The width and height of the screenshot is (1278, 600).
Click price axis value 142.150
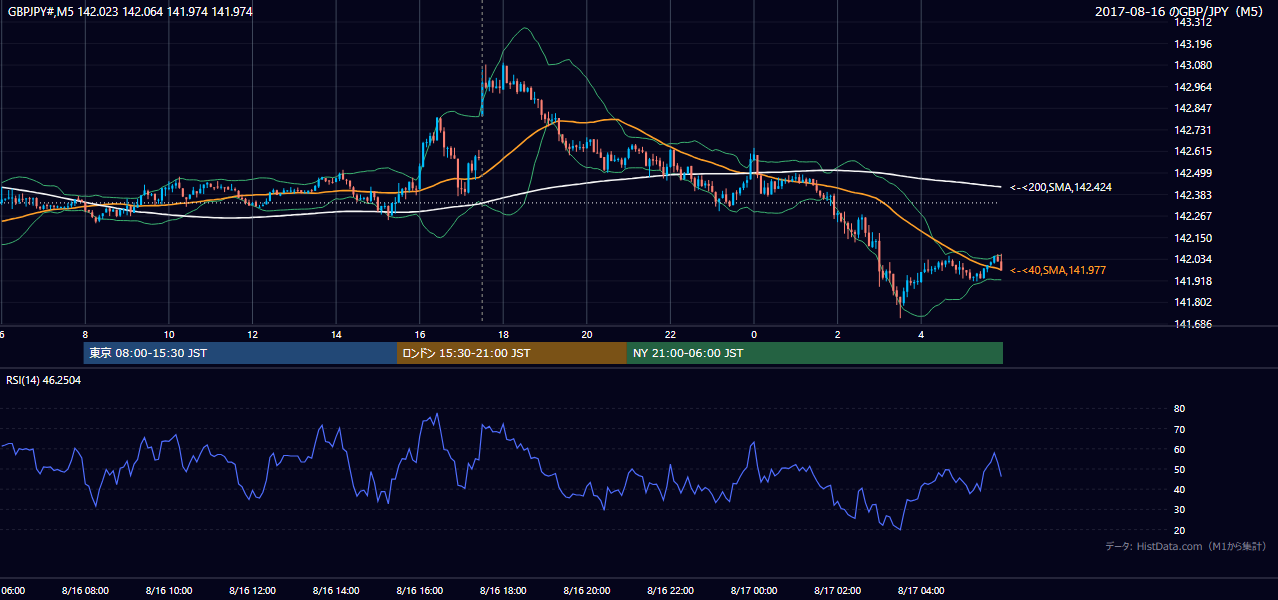click(x=1192, y=238)
